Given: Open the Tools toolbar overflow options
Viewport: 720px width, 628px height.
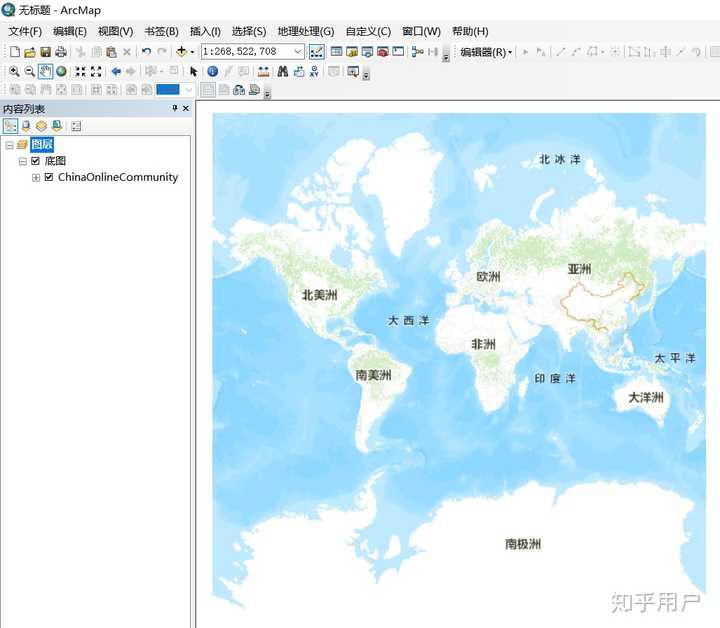Looking at the screenshot, I should [366, 75].
